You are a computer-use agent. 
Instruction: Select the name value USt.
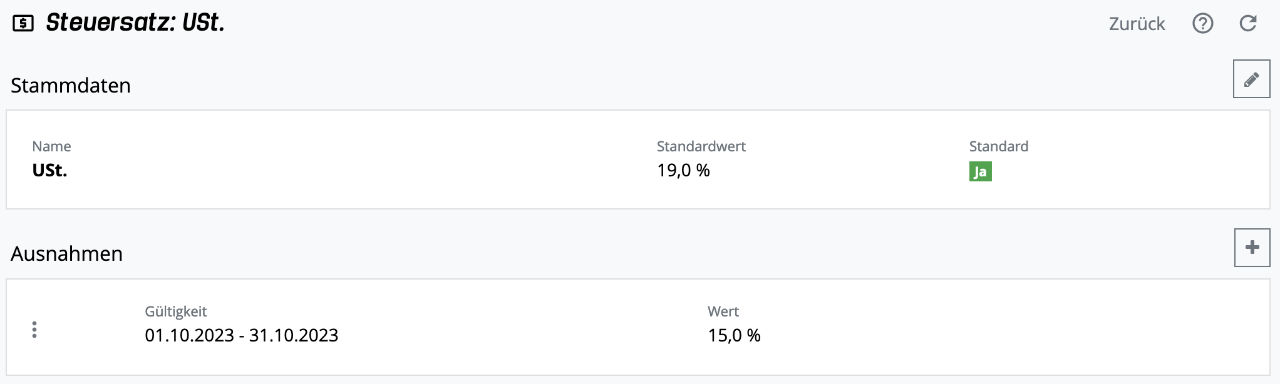tap(49, 171)
